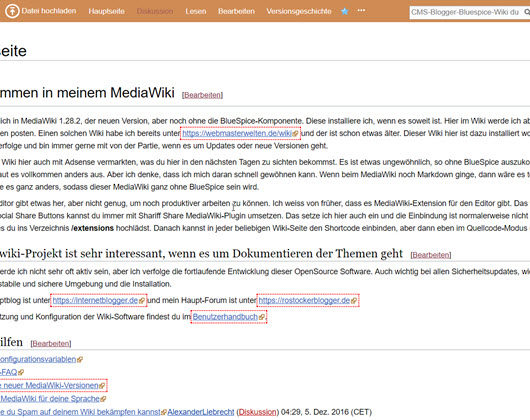Click the external-link icon after webmasterwelten.de/wiki
This screenshot has height=420, width=530.
pyautogui.click(x=295, y=134)
